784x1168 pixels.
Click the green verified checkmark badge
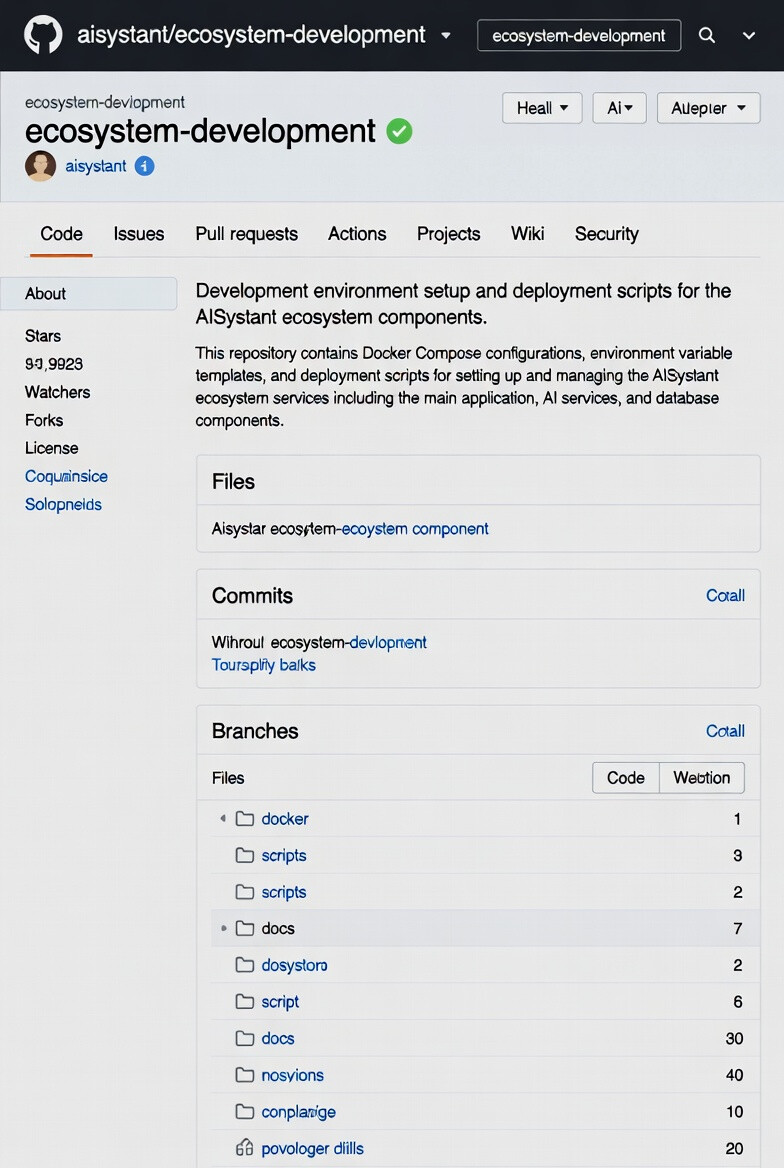click(x=399, y=131)
